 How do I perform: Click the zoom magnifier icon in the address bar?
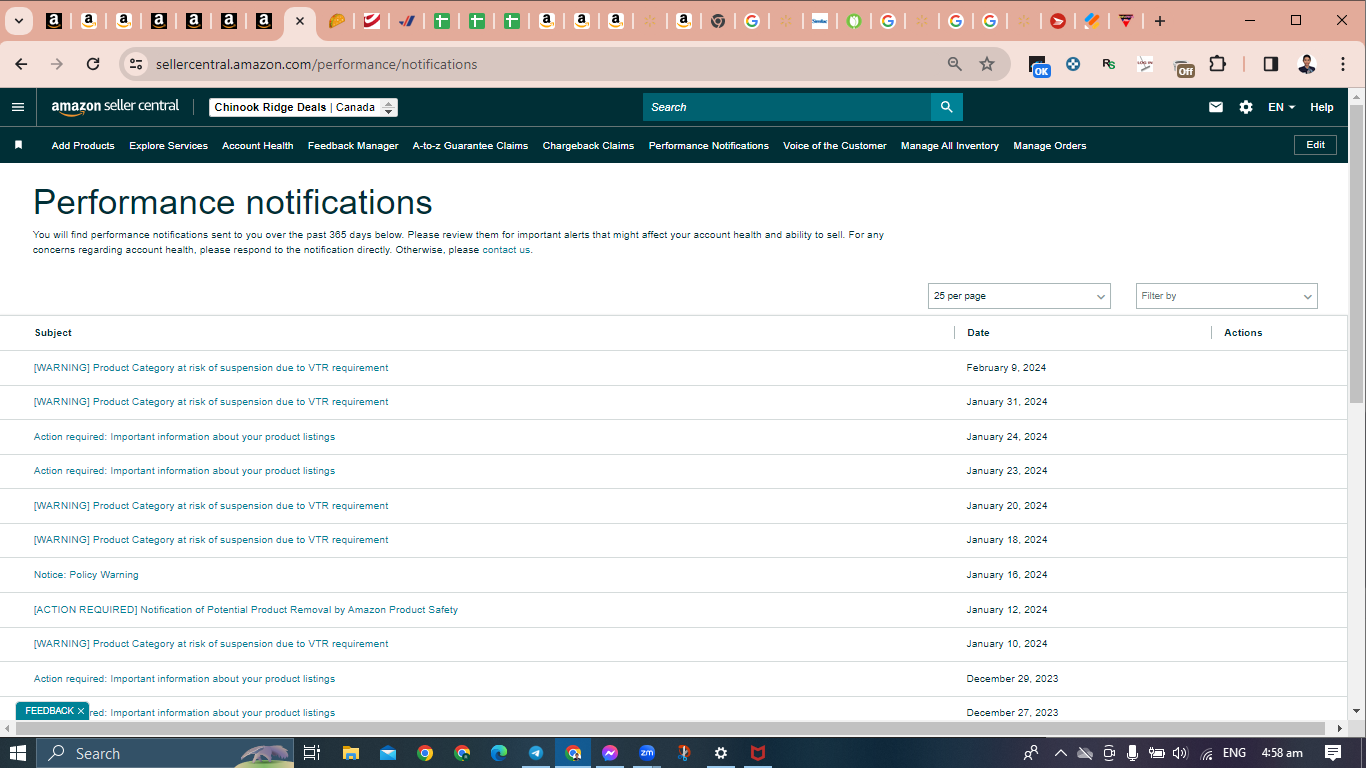pyautogui.click(x=955, y=64)
